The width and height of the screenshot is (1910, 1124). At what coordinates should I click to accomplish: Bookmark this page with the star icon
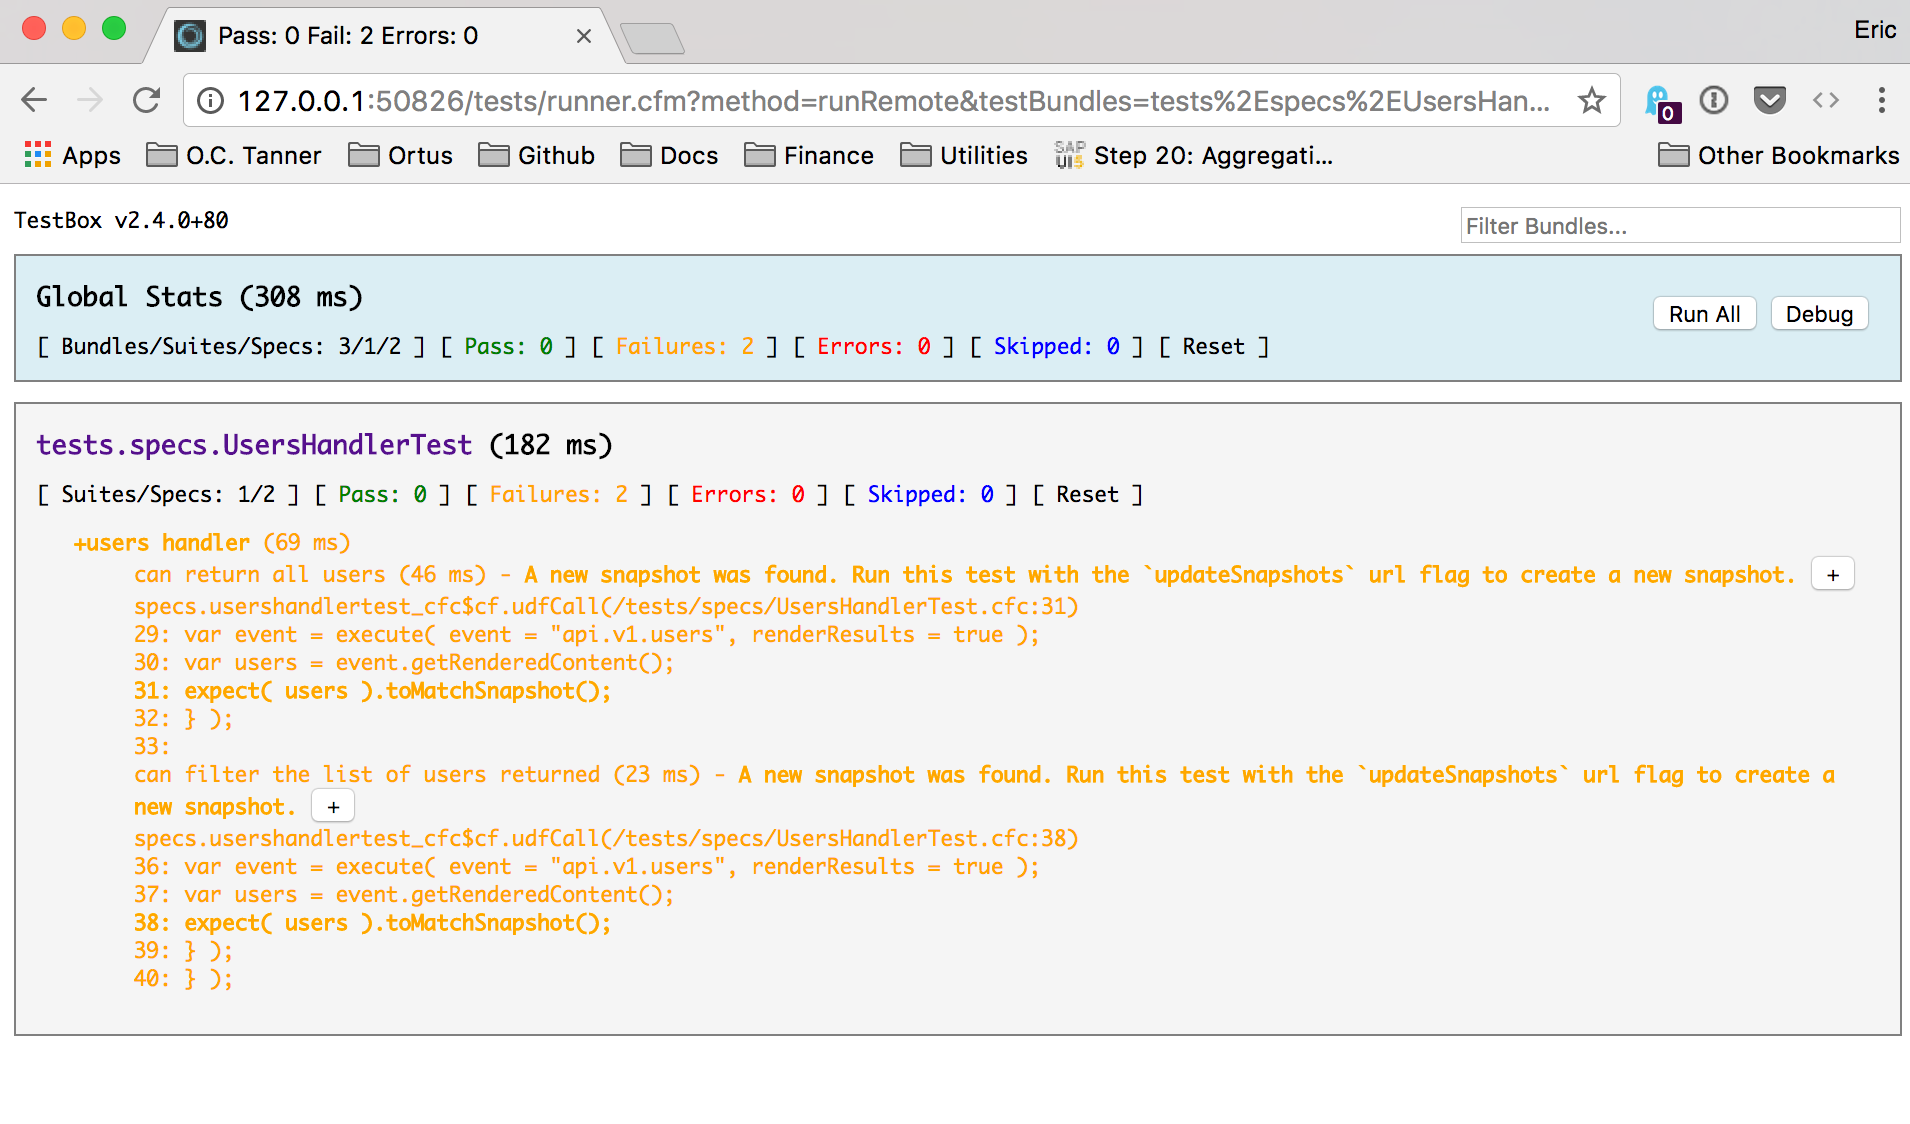[x=1591, y=100]
